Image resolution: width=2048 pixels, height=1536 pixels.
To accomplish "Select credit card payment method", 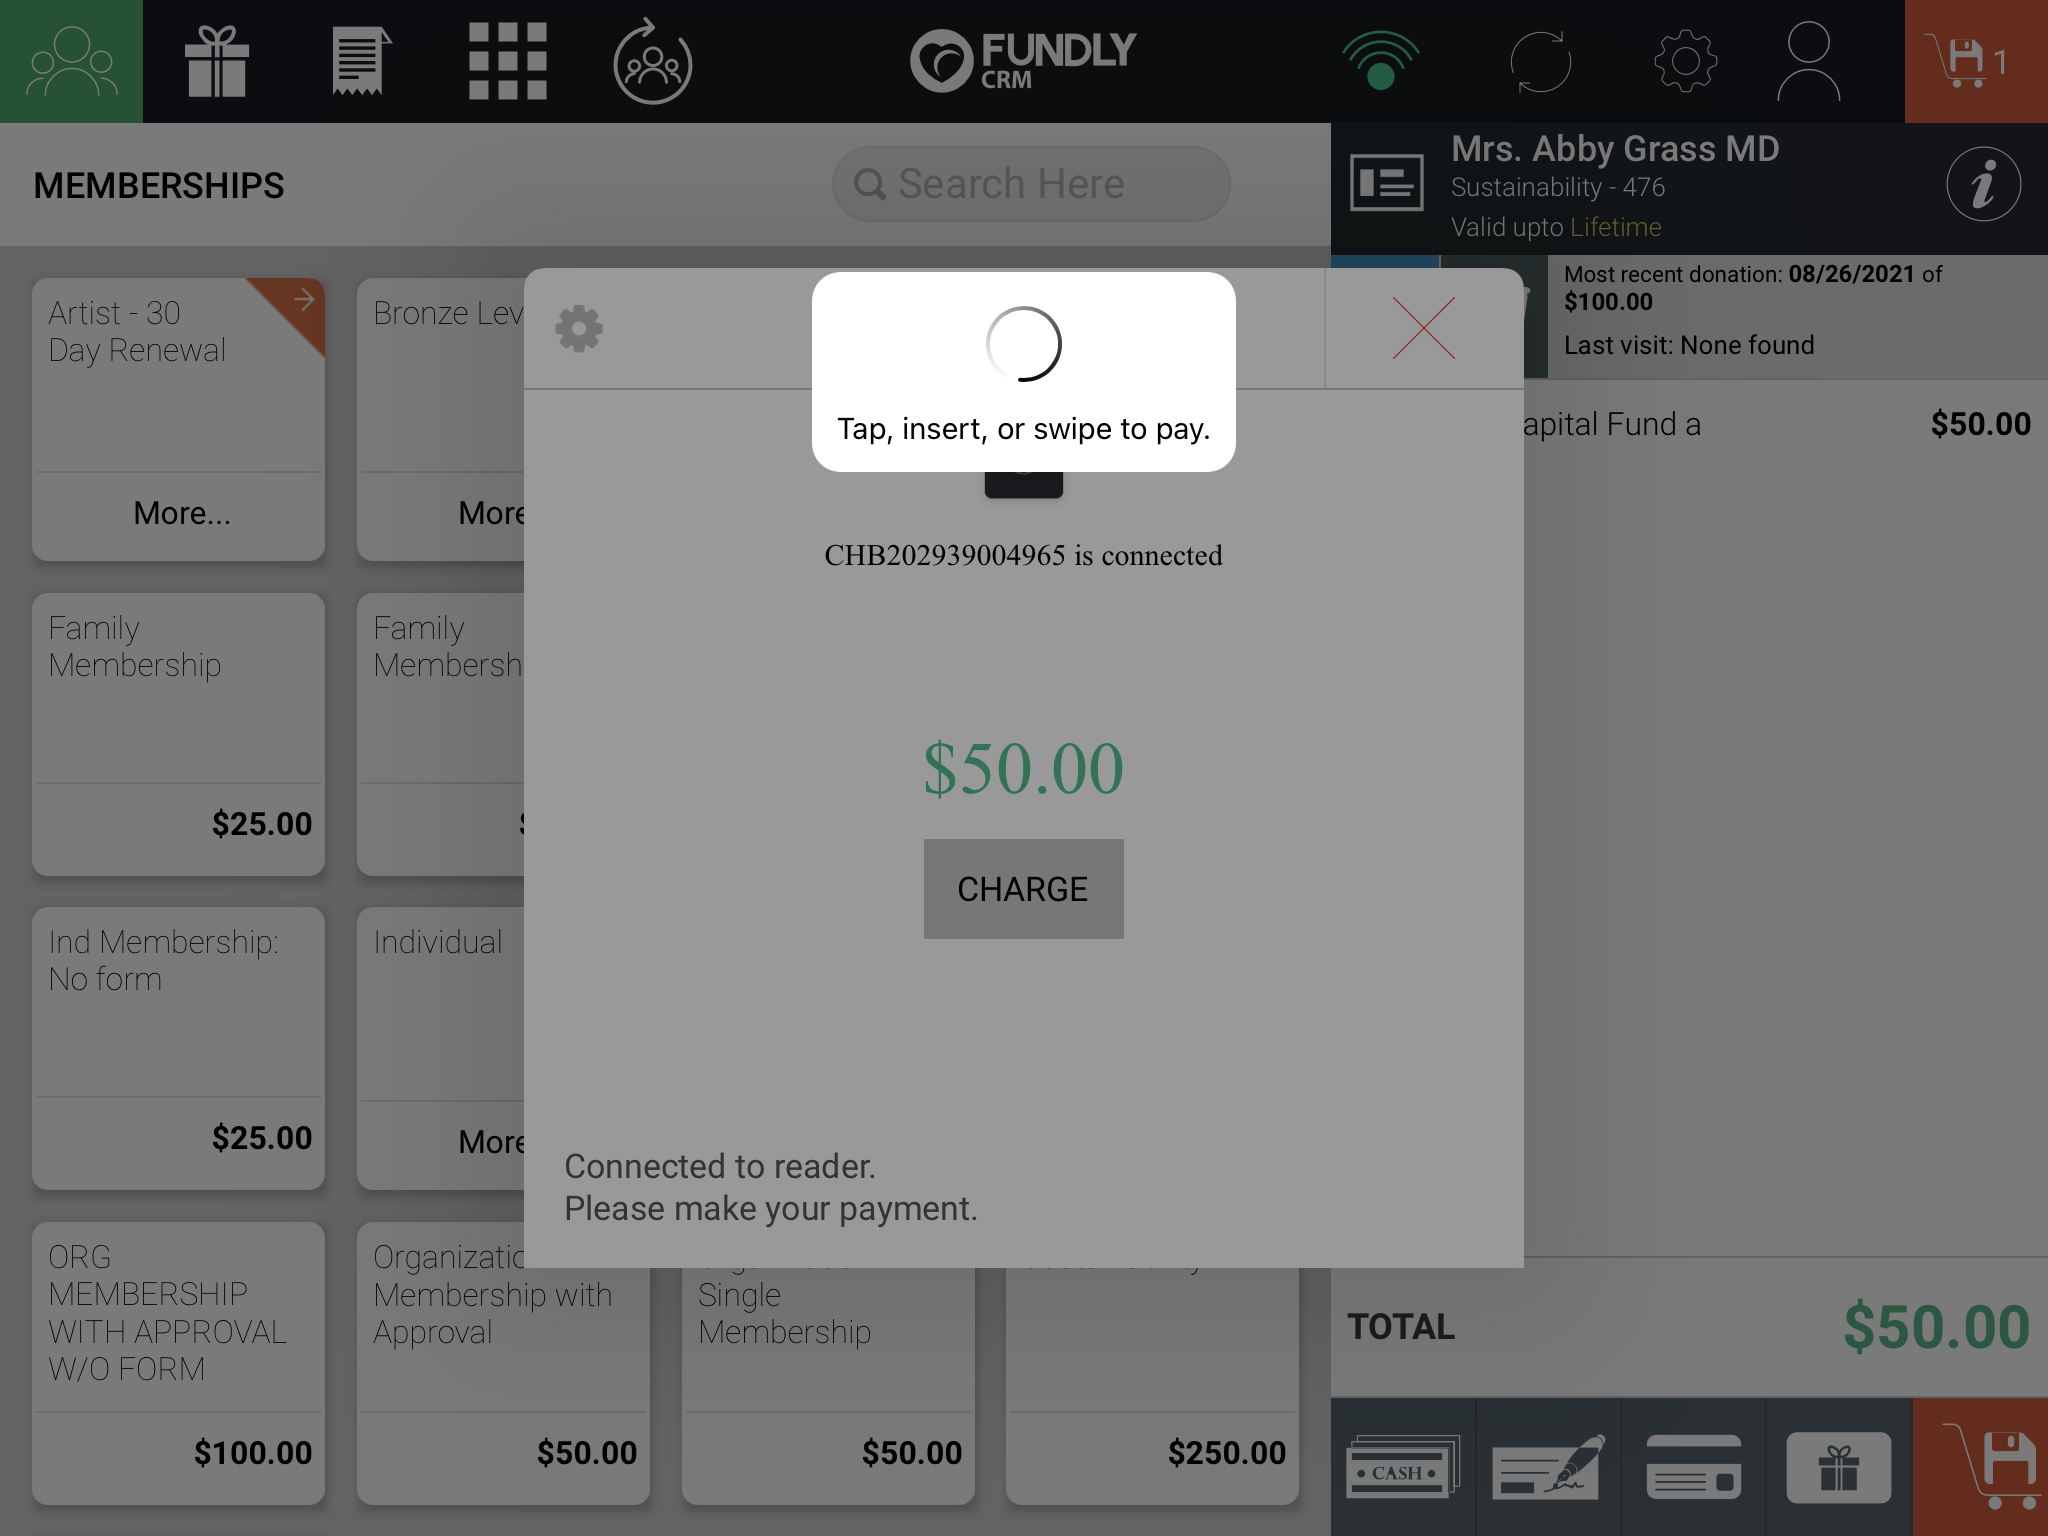I will [x=1694, y=1467].
